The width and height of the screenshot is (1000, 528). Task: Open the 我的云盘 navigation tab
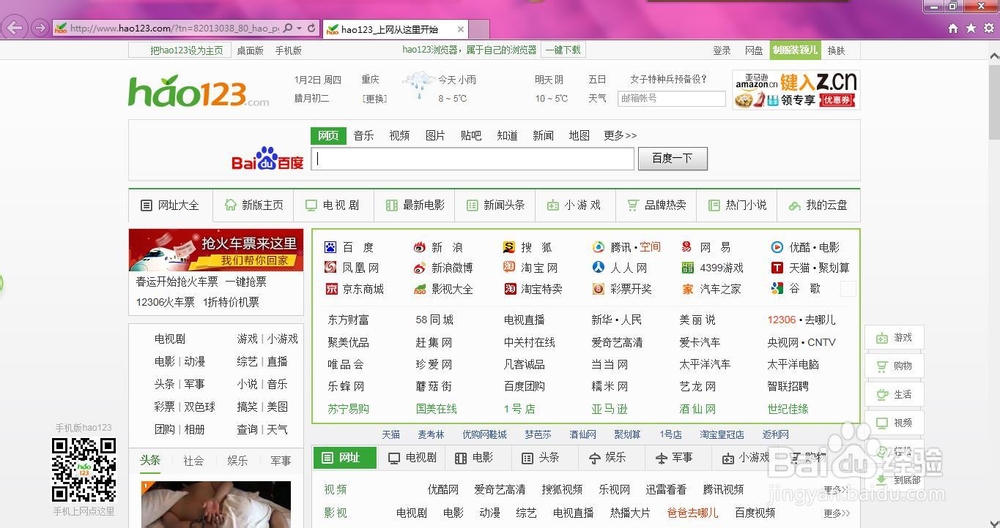(818, 205)
